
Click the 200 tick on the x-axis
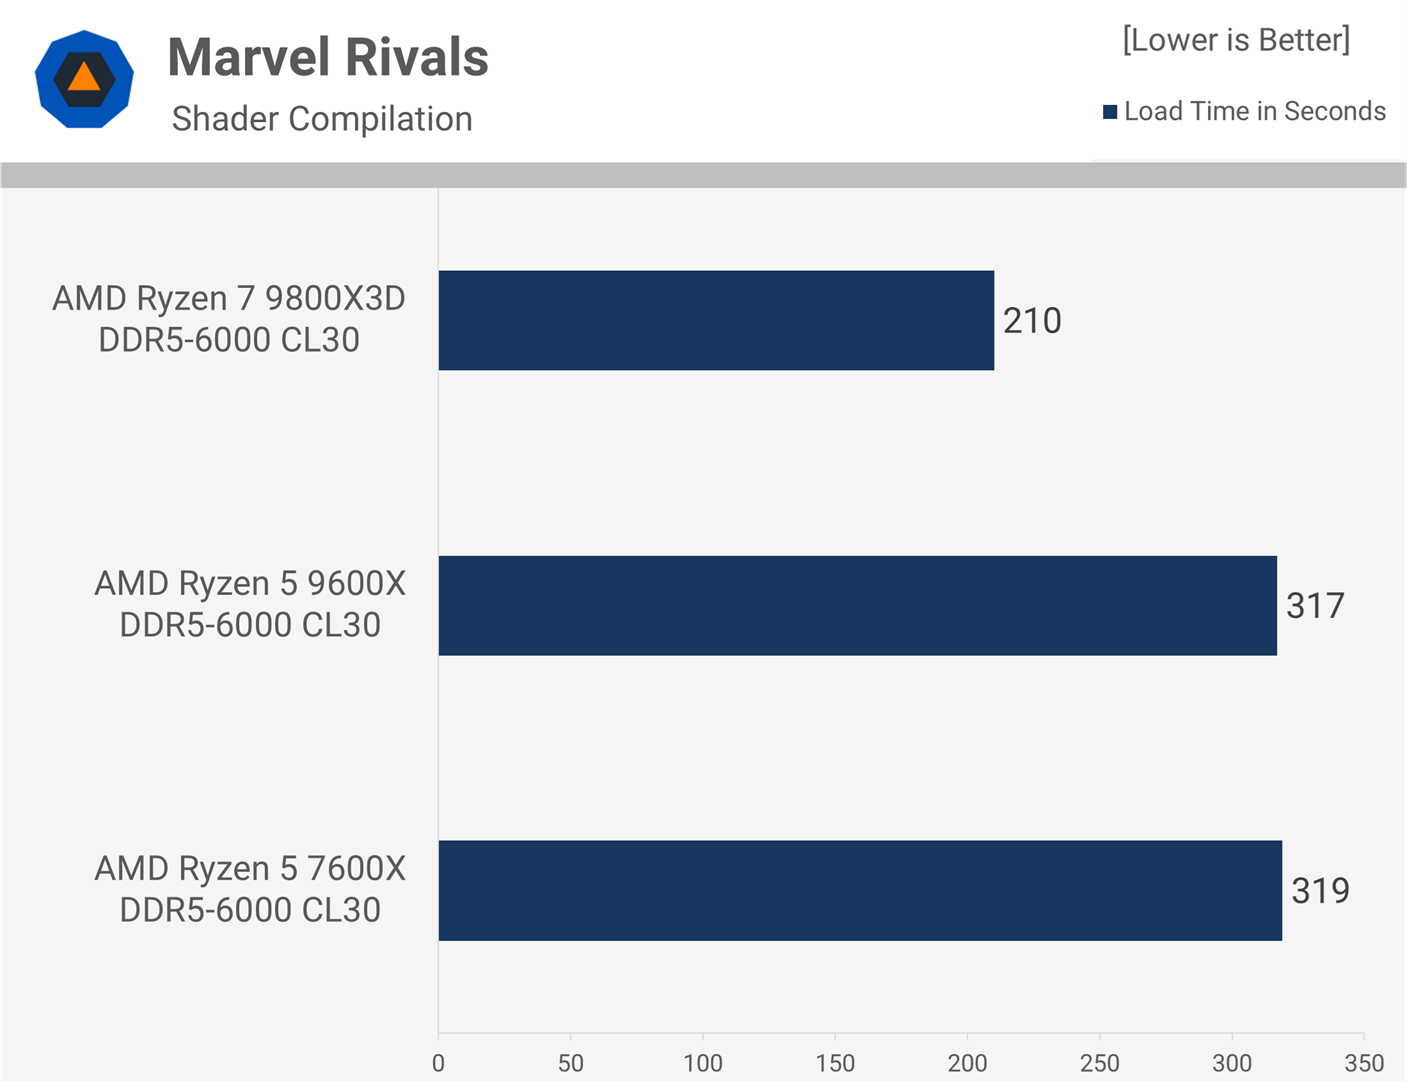pyautogui.click(x=967, y=1063)
